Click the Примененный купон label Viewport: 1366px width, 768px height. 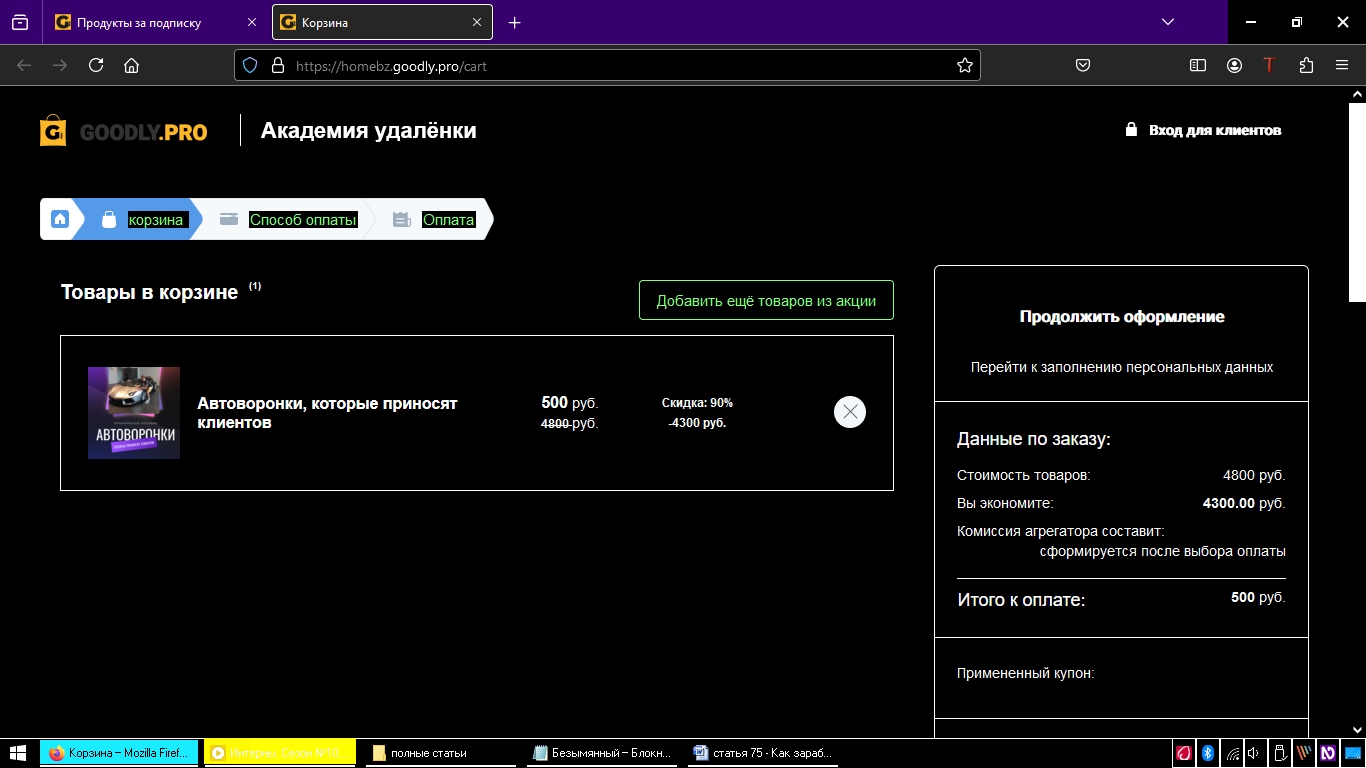tap(1025, 673)
